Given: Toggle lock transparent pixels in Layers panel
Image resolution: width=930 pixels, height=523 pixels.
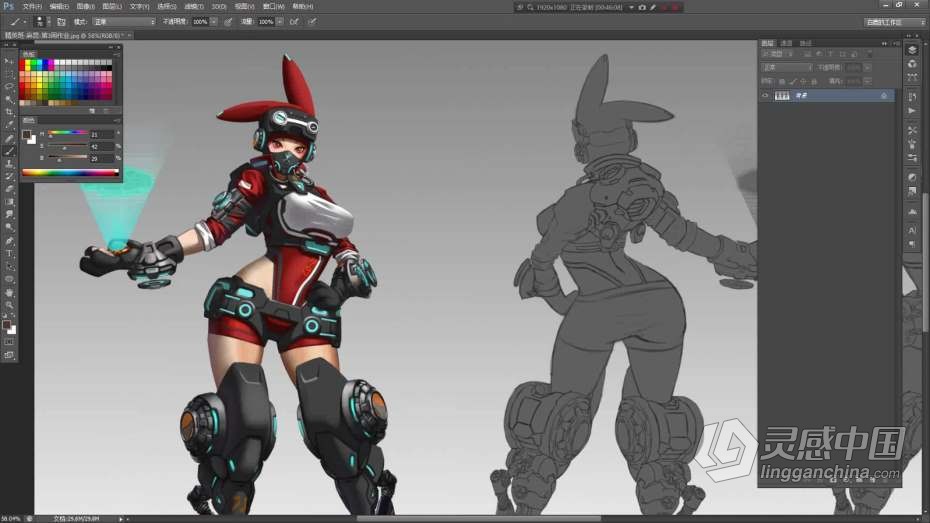Looking at the screenshot, I should tap(782, 81).
